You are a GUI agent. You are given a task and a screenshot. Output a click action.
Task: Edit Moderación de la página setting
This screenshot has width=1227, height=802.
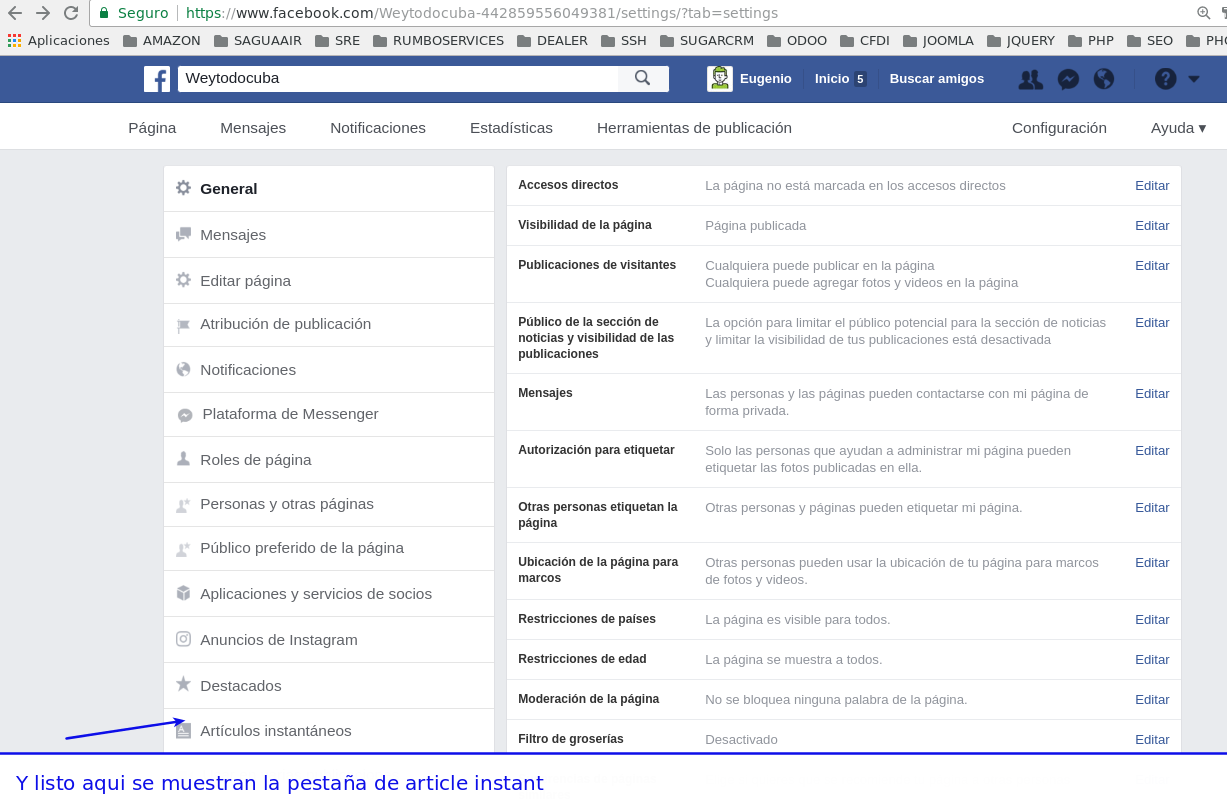(x=1152, y=699)
